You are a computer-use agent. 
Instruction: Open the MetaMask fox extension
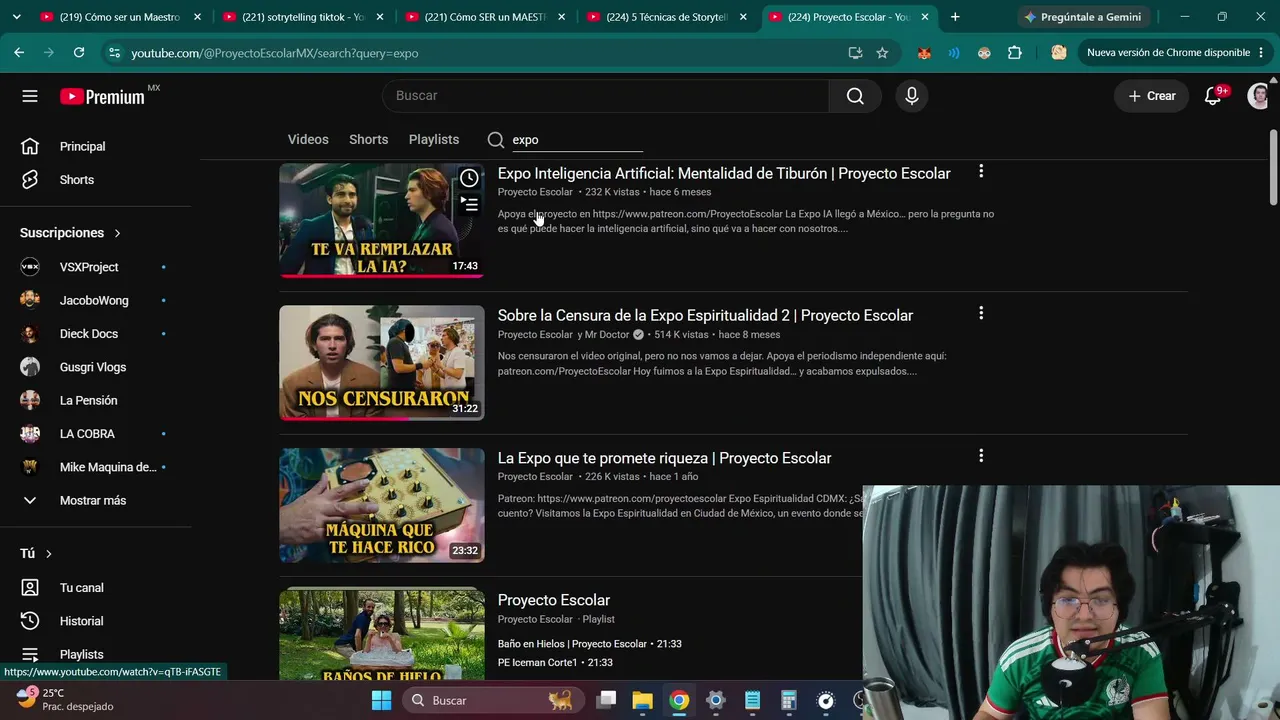pos(924,53)
